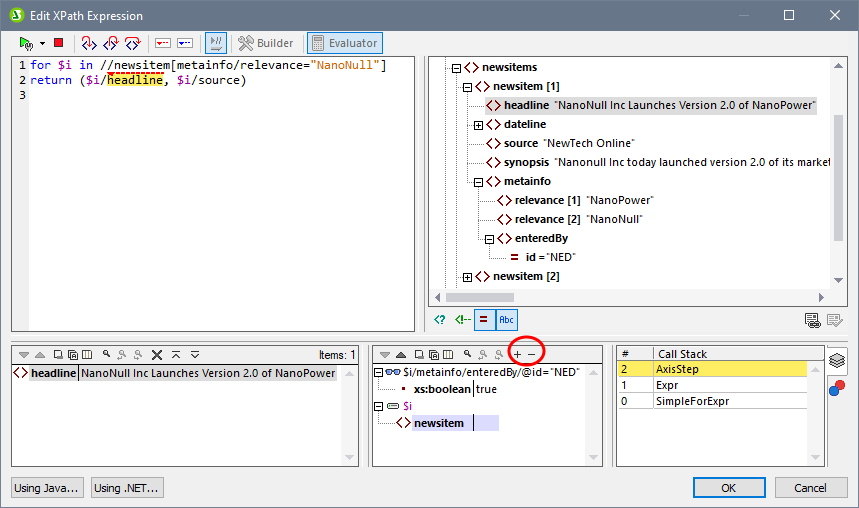Open dropdown arrow next to Start icon
This screenshot has width=859, height=508.
pyautogui.click(x=42, y=43)
